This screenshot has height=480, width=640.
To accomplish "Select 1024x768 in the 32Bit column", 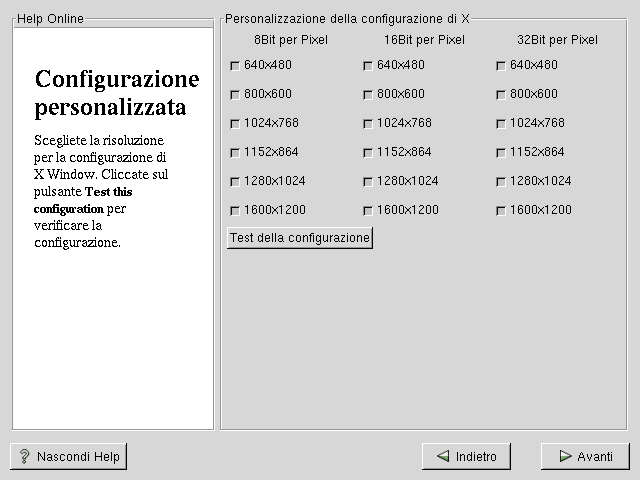I will (x=501, y=124).
